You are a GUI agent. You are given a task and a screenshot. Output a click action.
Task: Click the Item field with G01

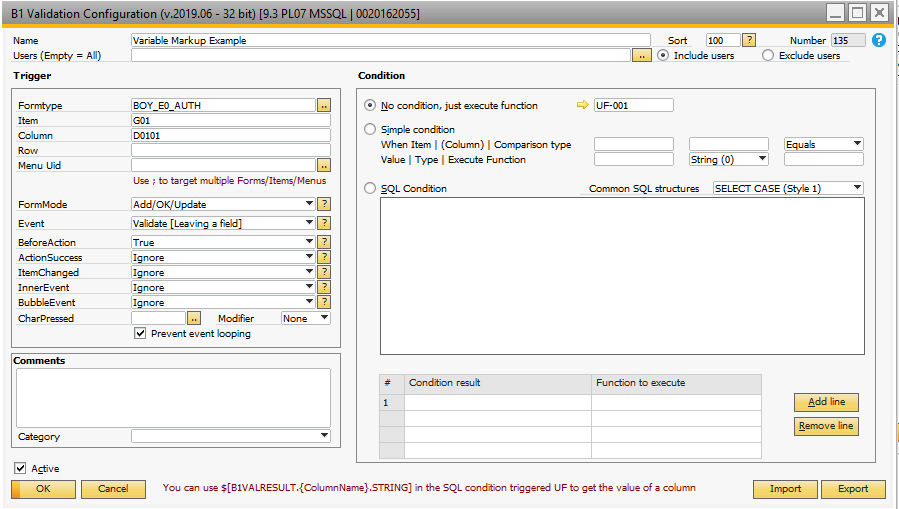click(231, 120)
